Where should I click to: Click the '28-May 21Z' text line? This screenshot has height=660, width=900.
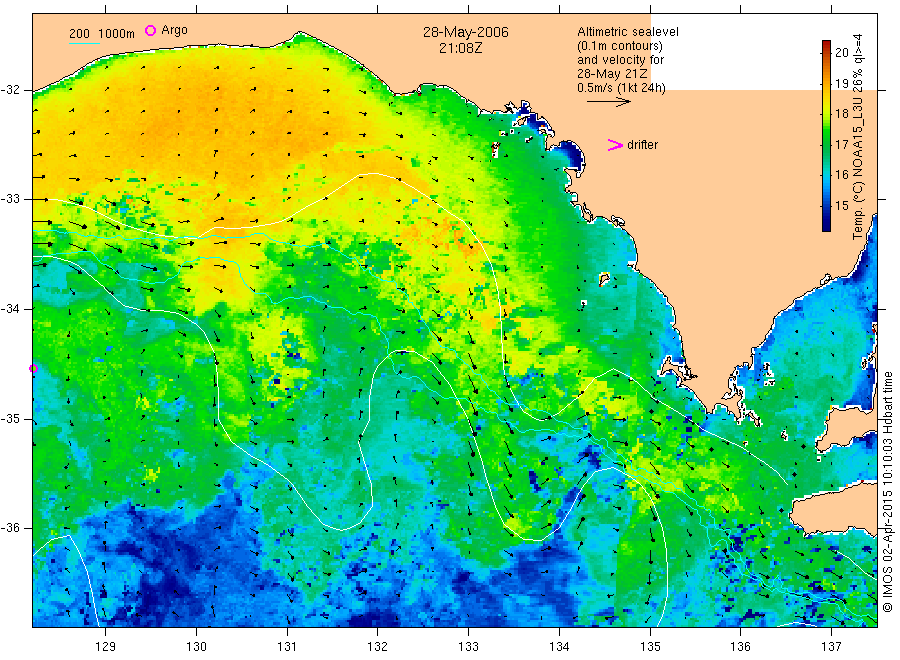pos(612,73)
